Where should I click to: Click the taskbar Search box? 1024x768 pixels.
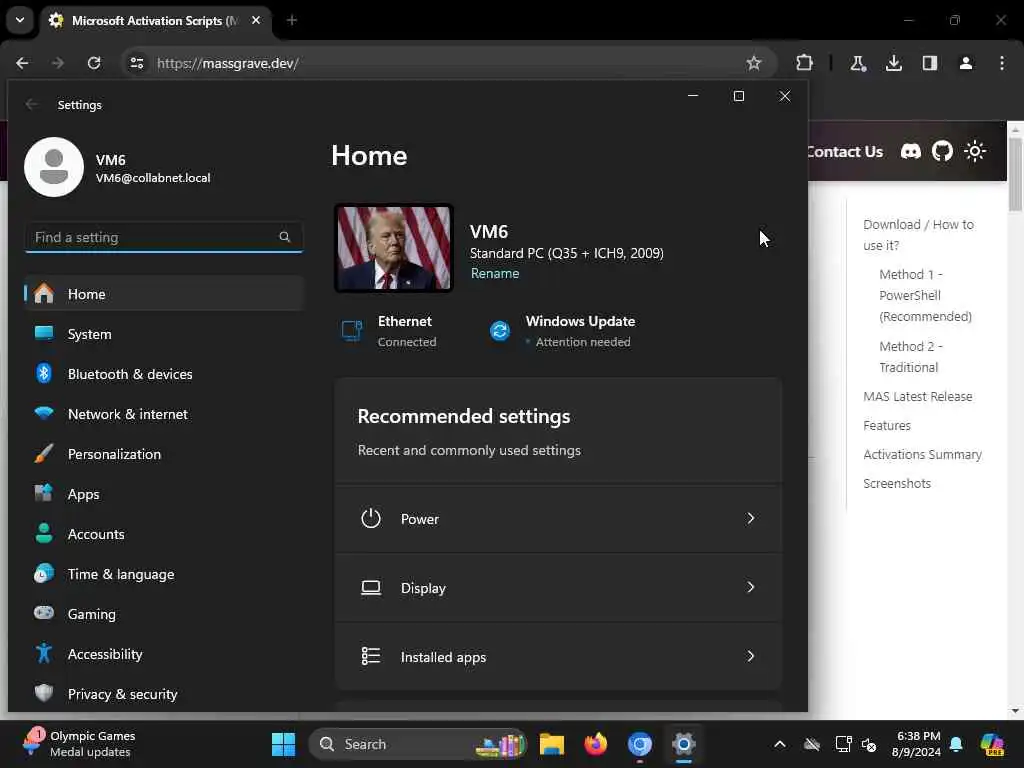(x=418, y=744)
